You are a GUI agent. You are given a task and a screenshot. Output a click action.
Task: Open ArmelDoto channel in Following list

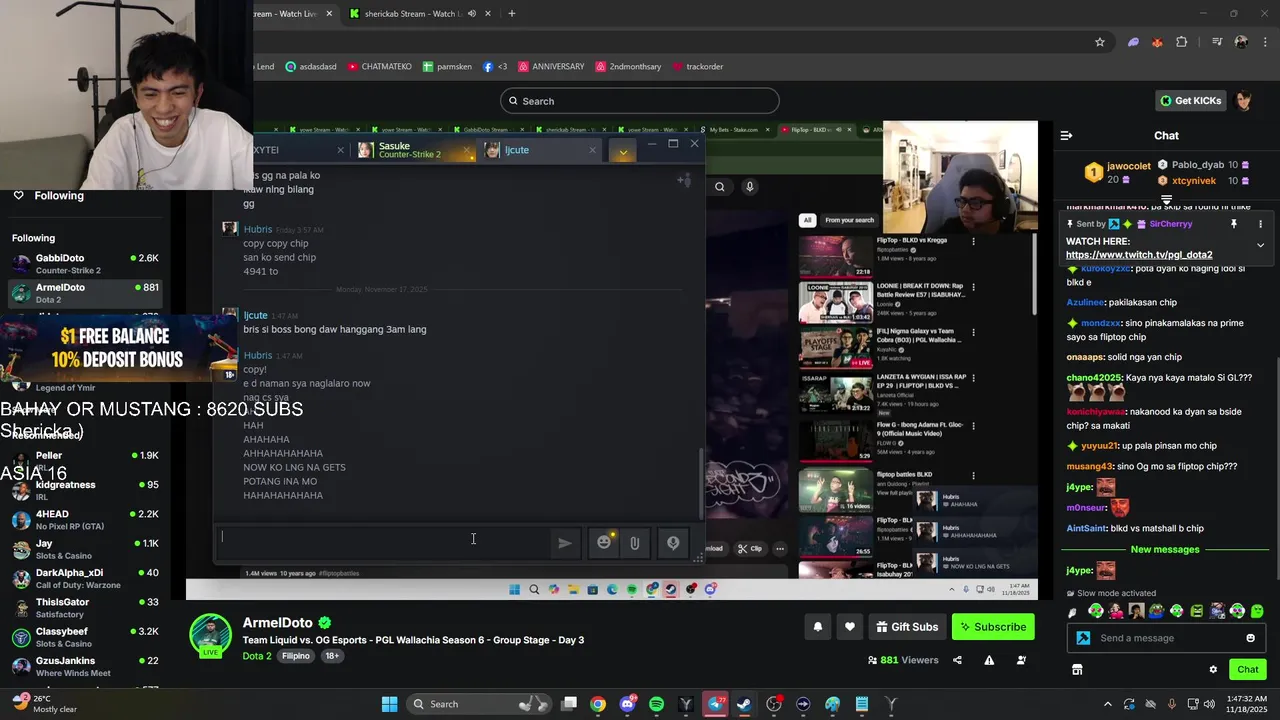(85, 293)
